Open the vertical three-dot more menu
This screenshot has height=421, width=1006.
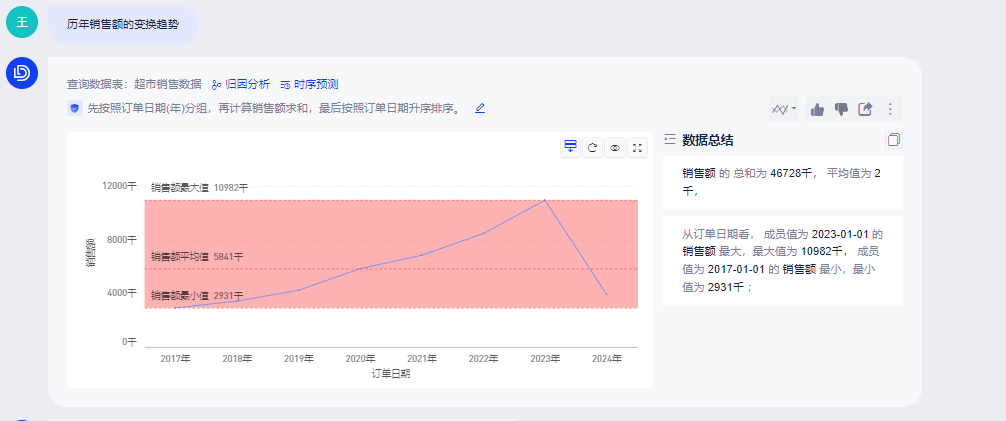(x=889, y=109)
